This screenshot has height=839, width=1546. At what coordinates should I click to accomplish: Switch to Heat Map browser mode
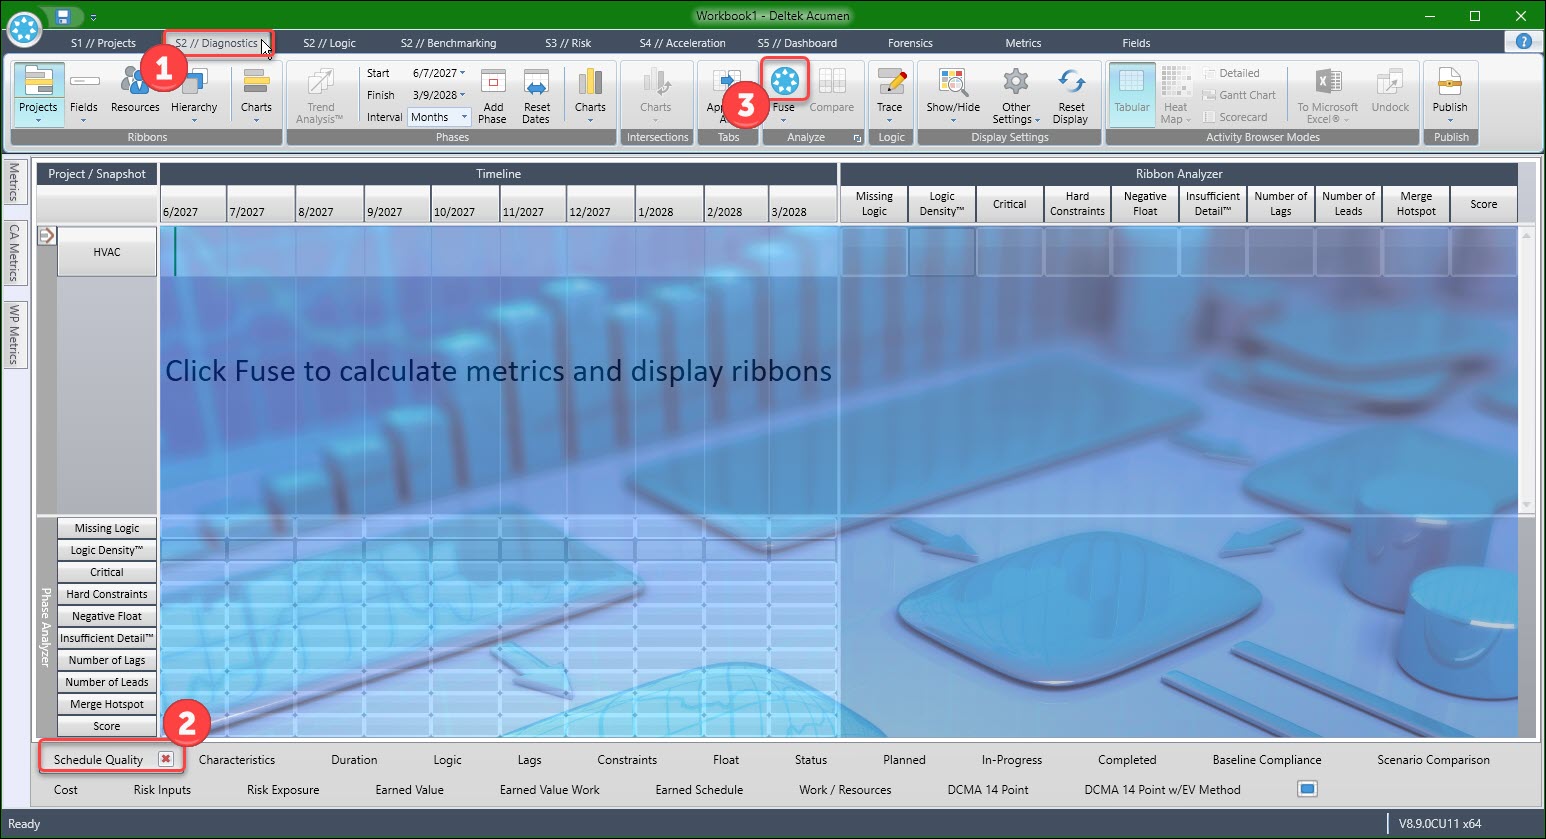point(1175,93)
